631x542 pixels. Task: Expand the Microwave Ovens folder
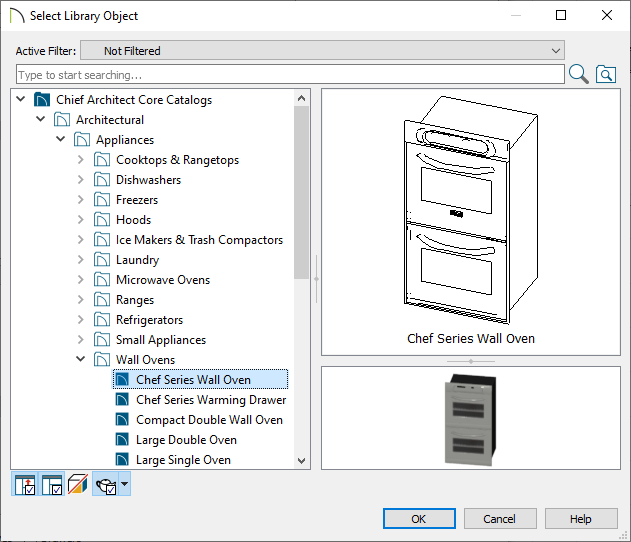pos(80,280)
